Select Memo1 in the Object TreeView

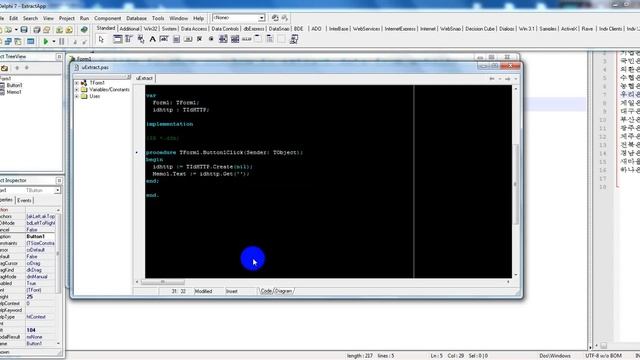(14, 92)
